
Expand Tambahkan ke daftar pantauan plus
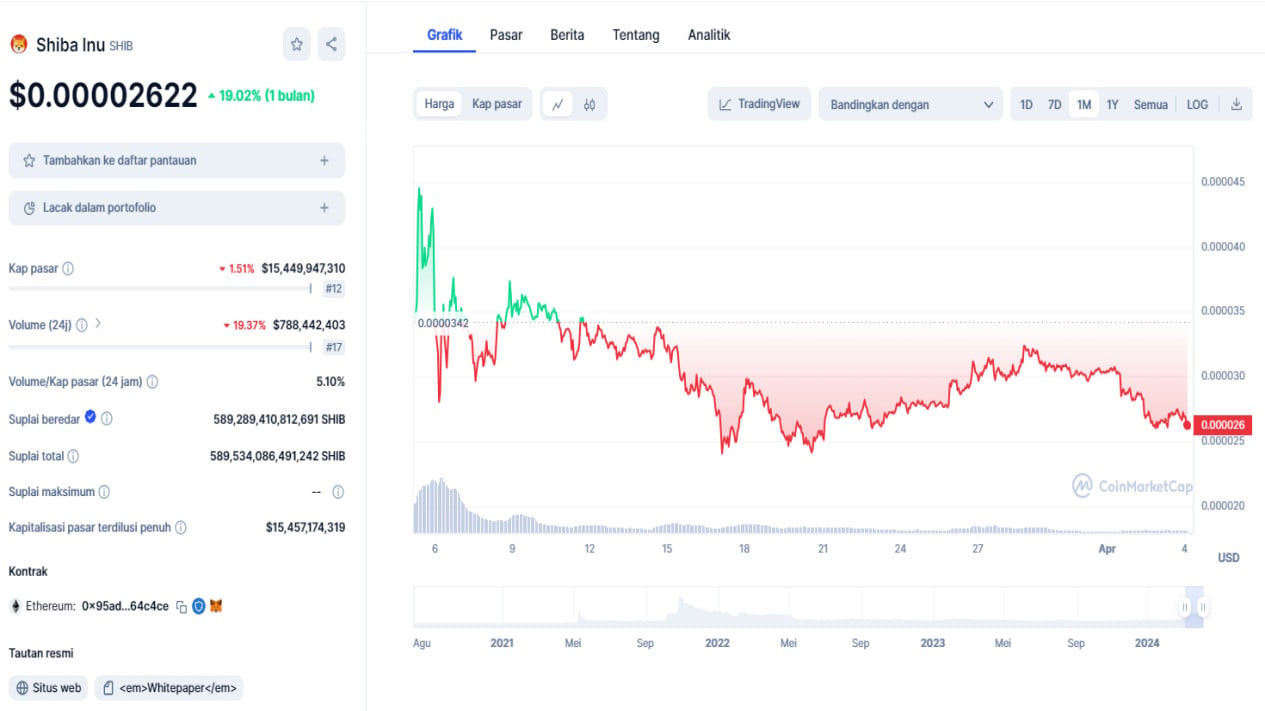point(324,160)
